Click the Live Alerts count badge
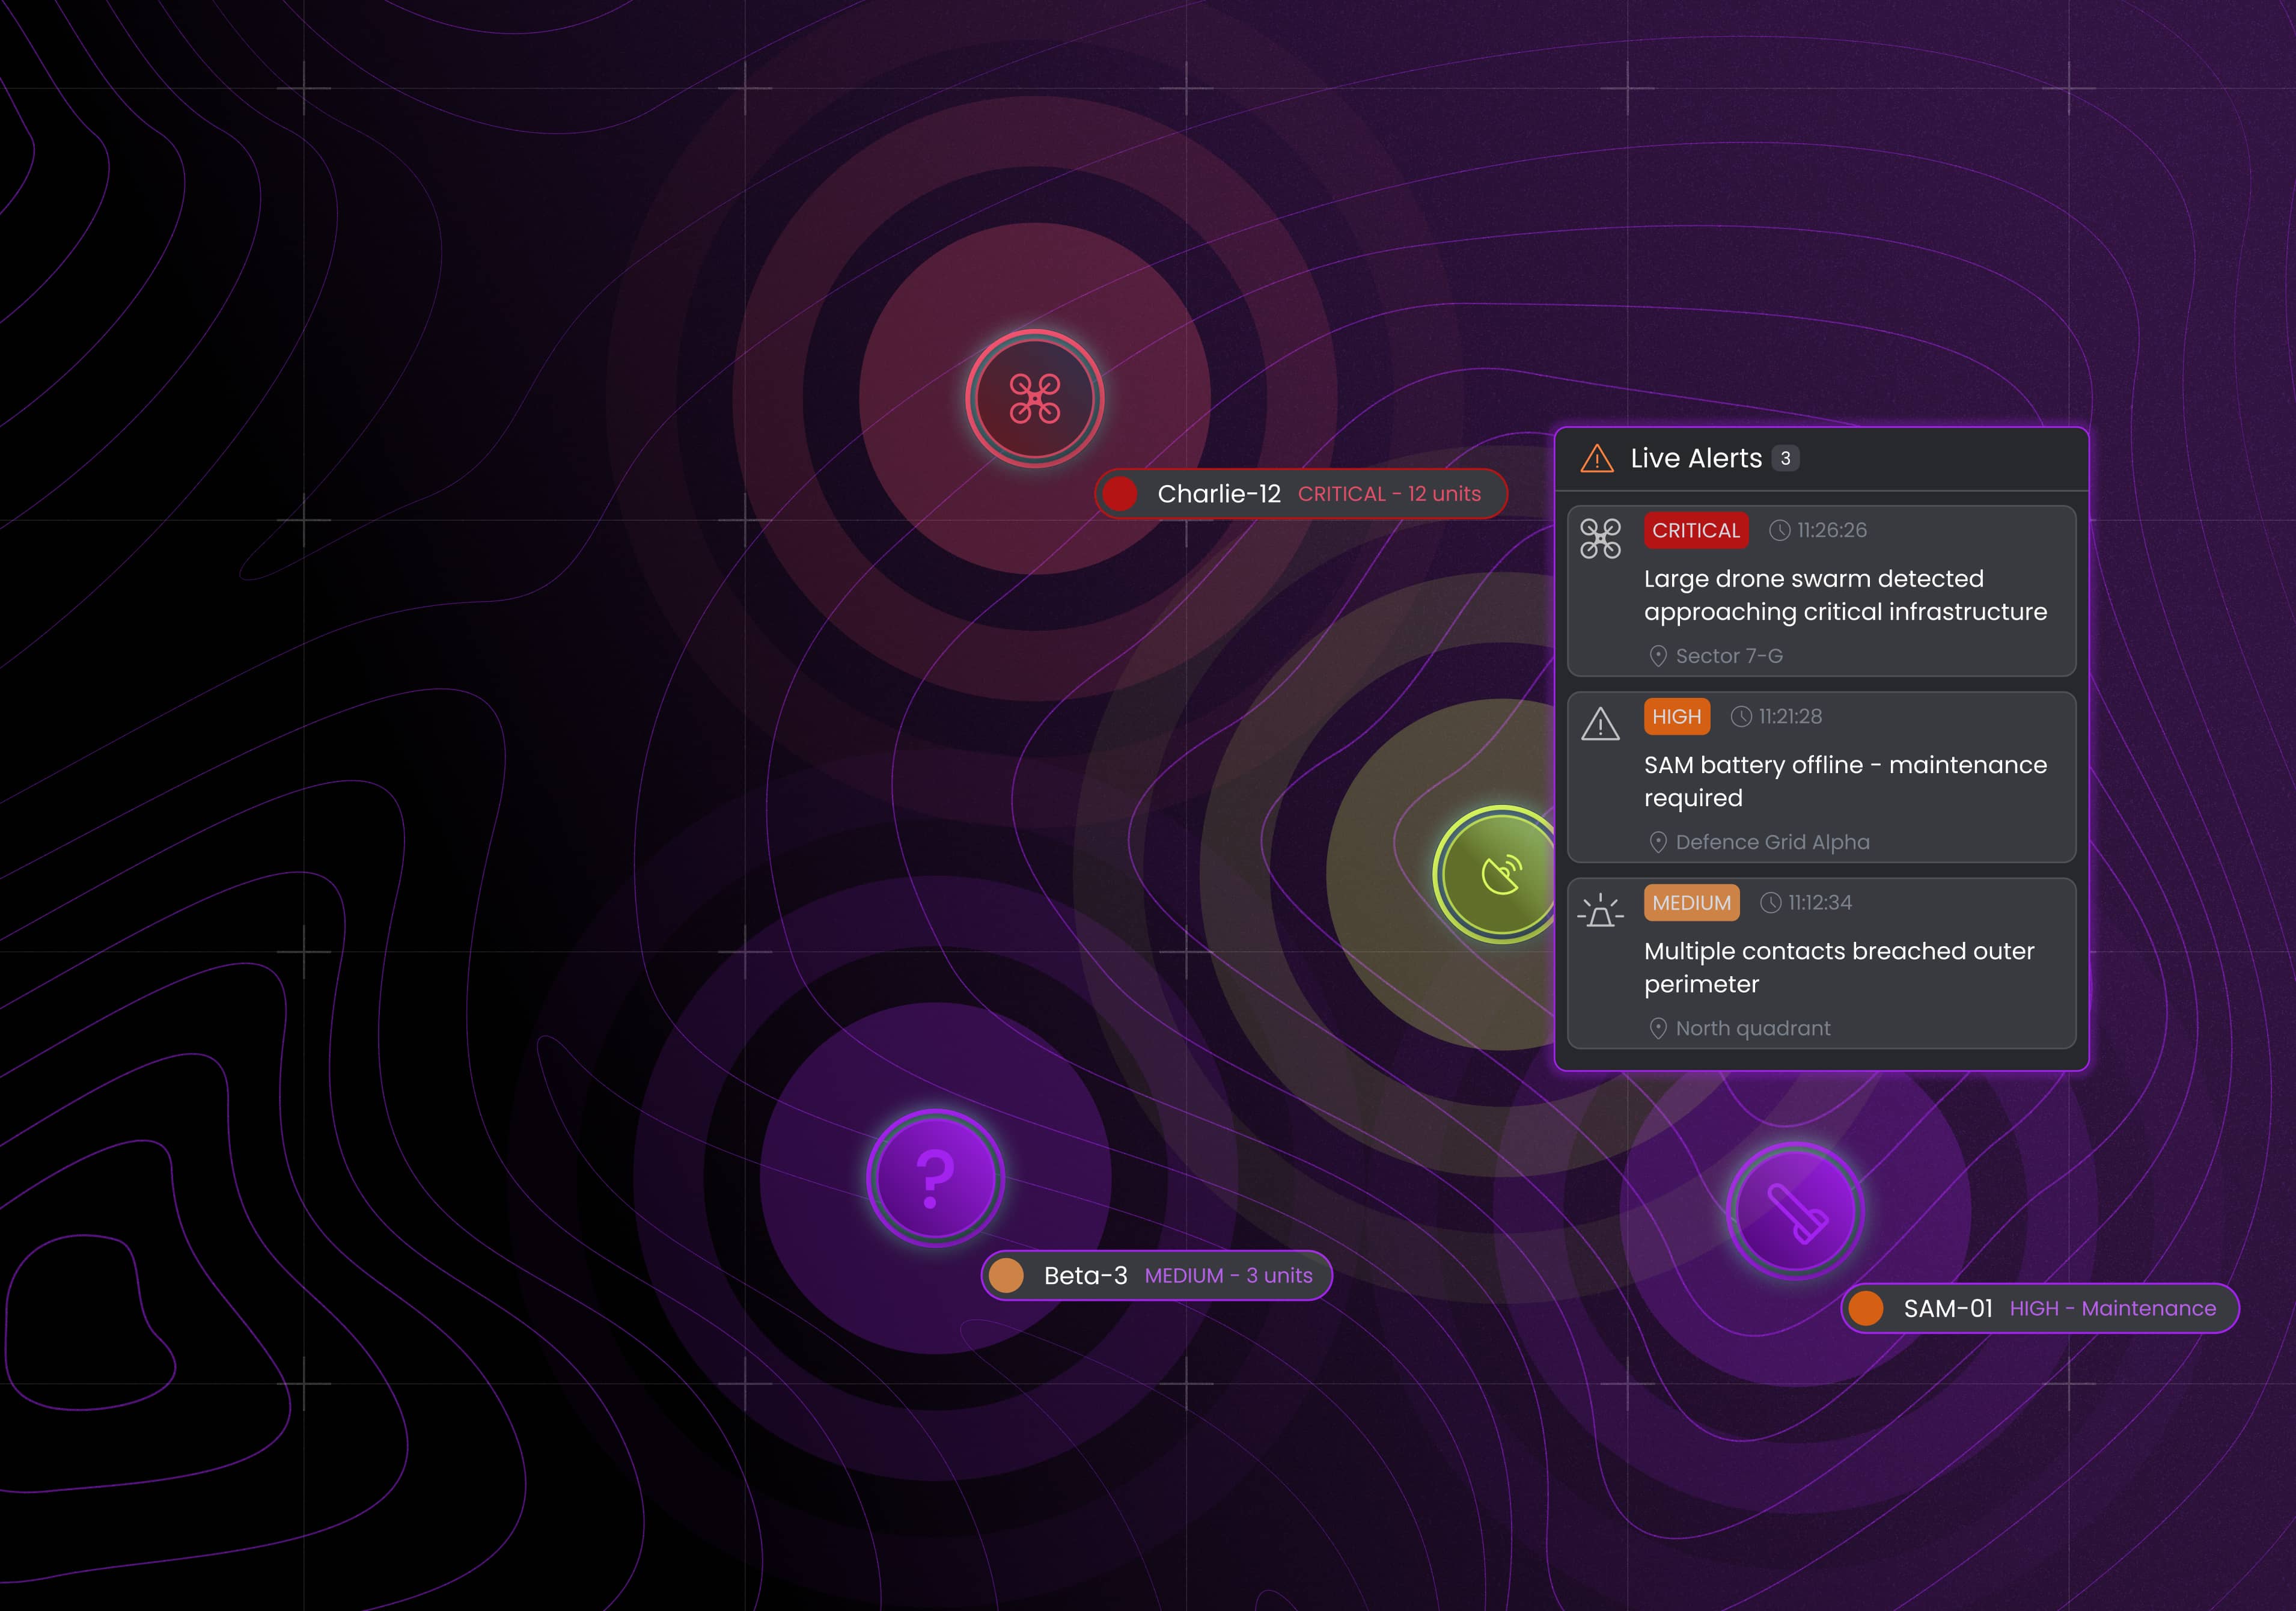This screenshot has width=2296, height=1611. click(1785, 458)
